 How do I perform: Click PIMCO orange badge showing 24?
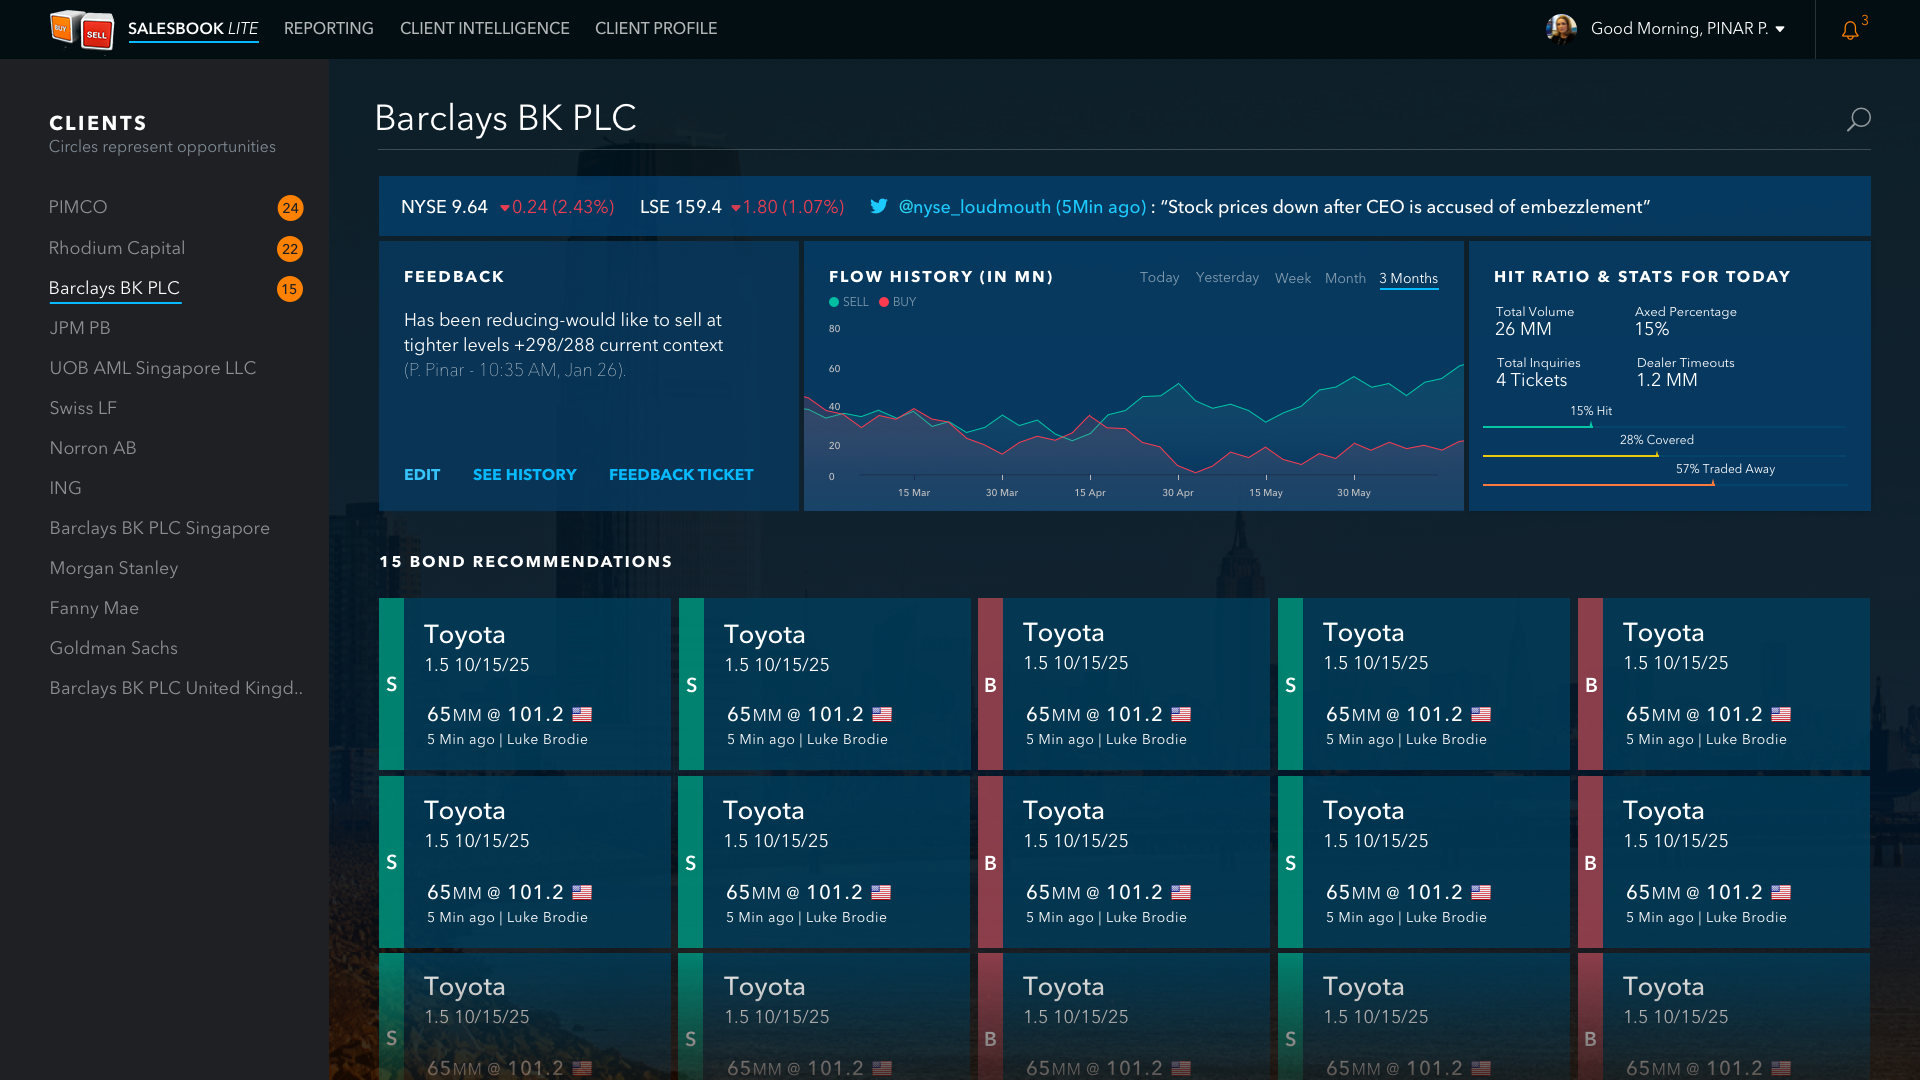point(290,208)
